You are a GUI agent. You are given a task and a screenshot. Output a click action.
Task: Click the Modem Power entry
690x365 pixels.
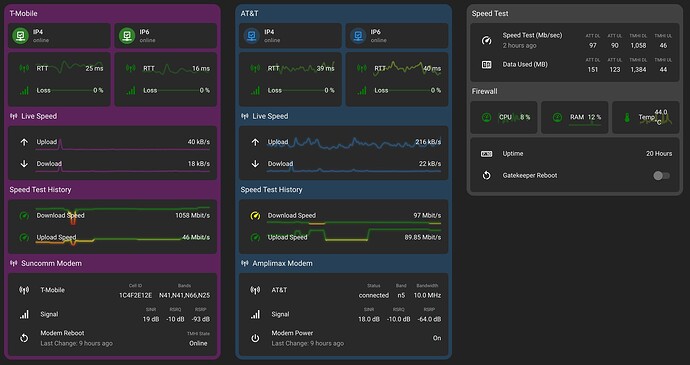(x=344, y=338)
